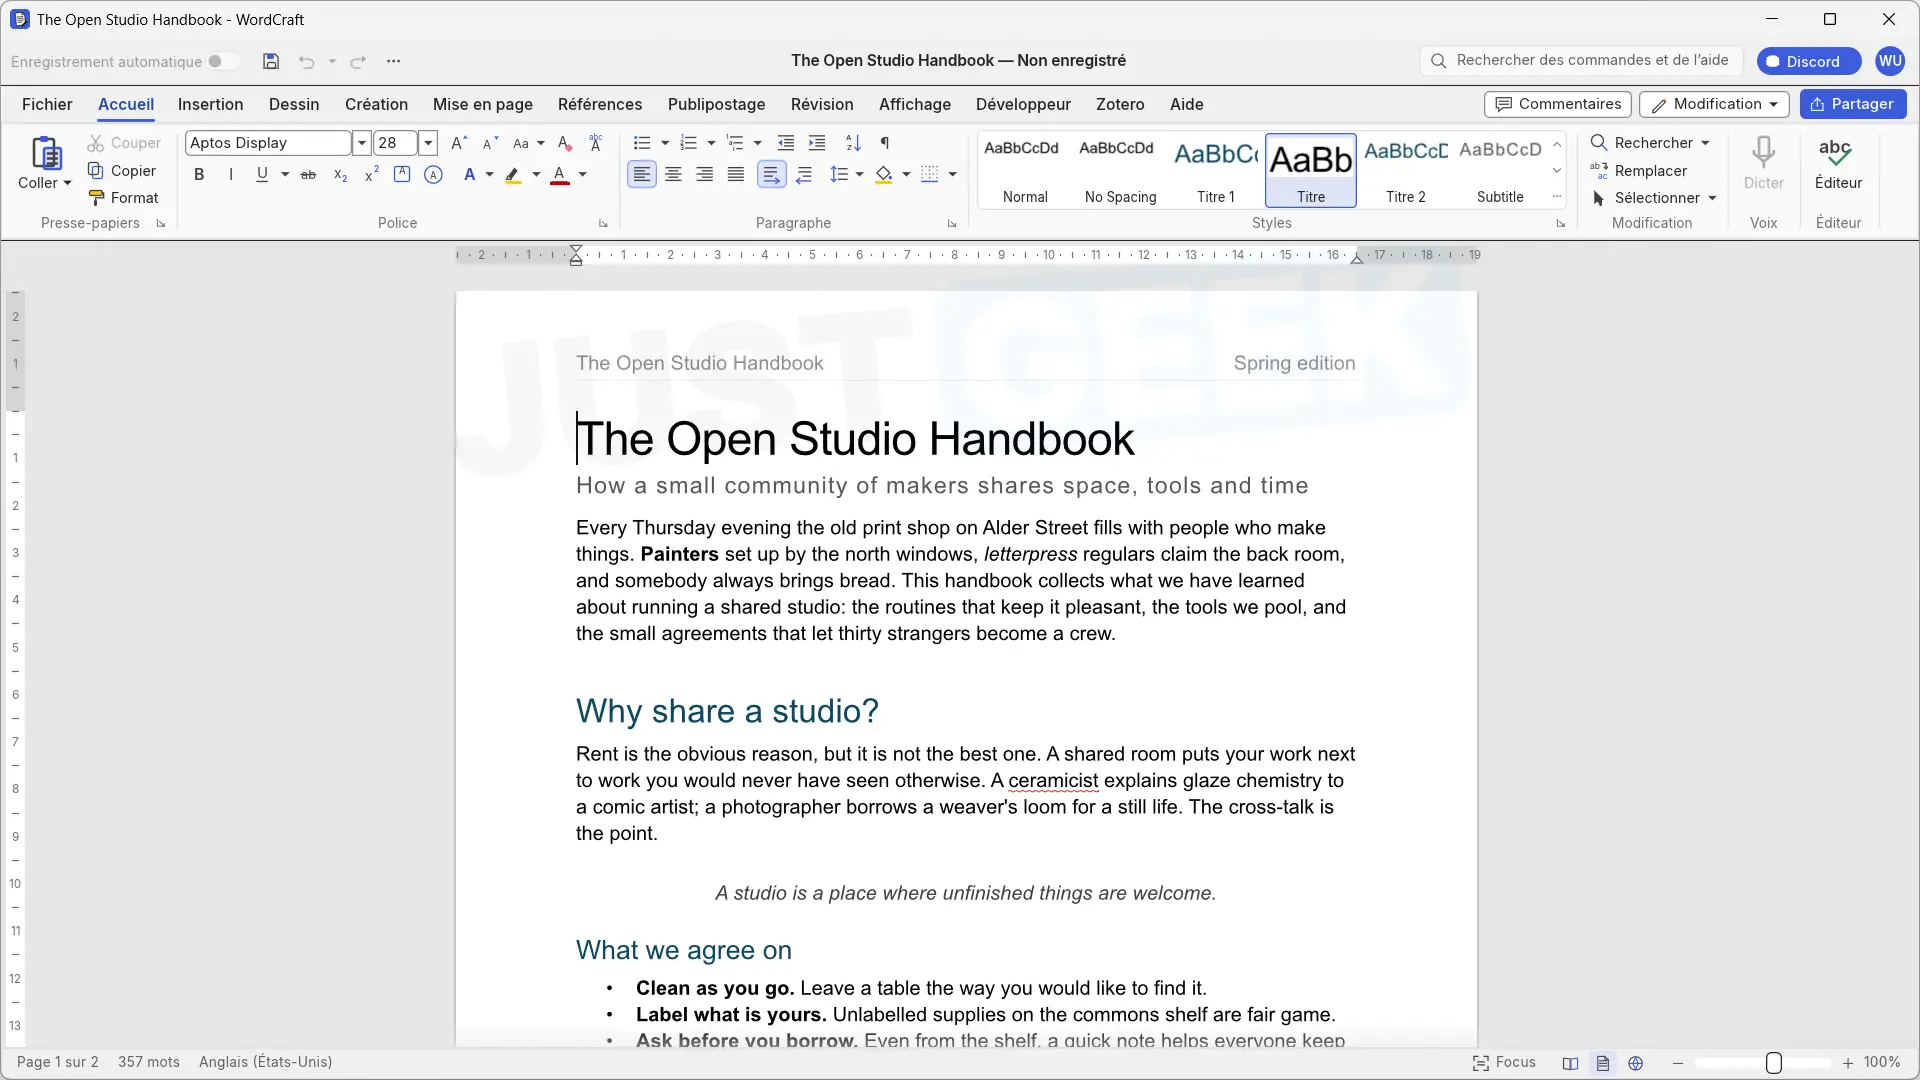
Task: Open the font color red swatch
Action: tap(560, 176)
